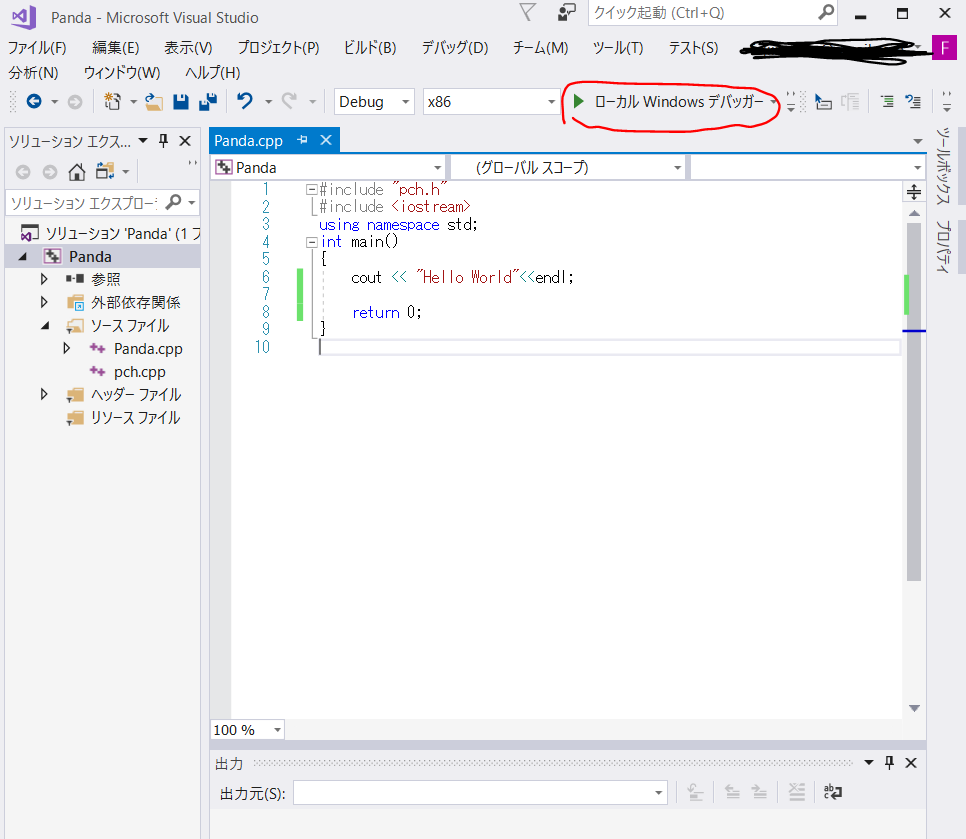Expand the ヘッダー ファイル folder

point(44,394)
